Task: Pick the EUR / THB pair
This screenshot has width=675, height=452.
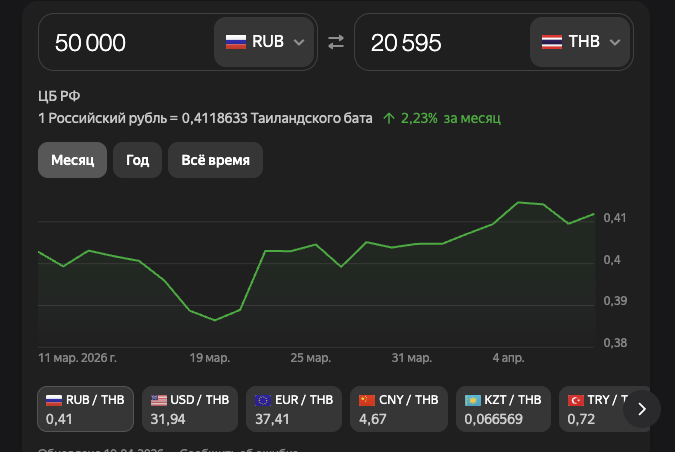Action: pyautogui.click(x=294, y=409)
